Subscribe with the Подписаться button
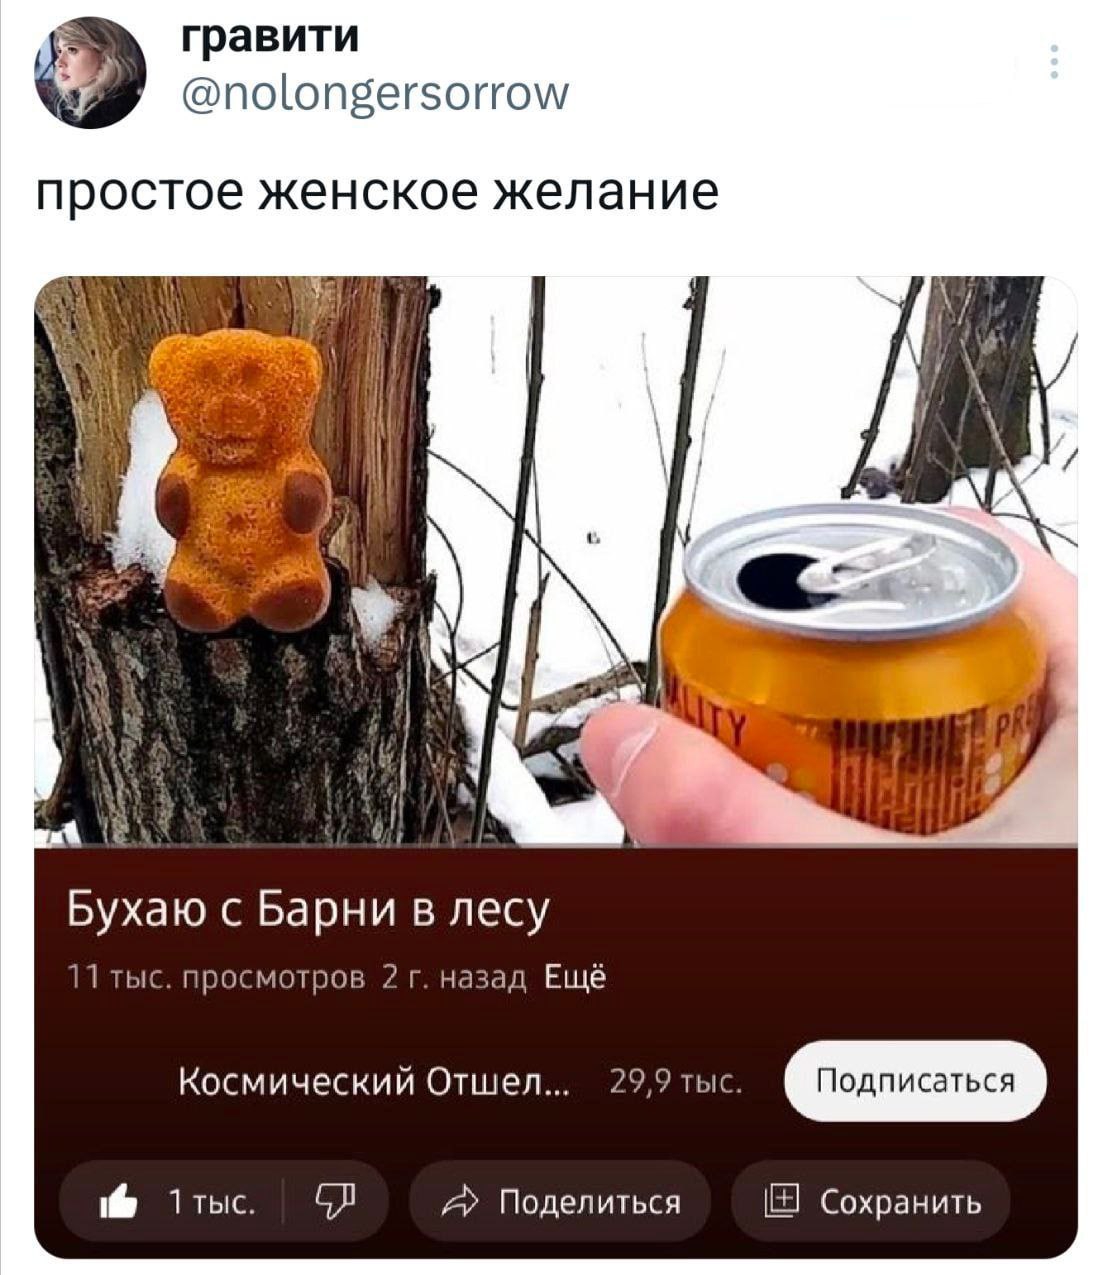The image size is (1109, 1275). [915, 1081]
